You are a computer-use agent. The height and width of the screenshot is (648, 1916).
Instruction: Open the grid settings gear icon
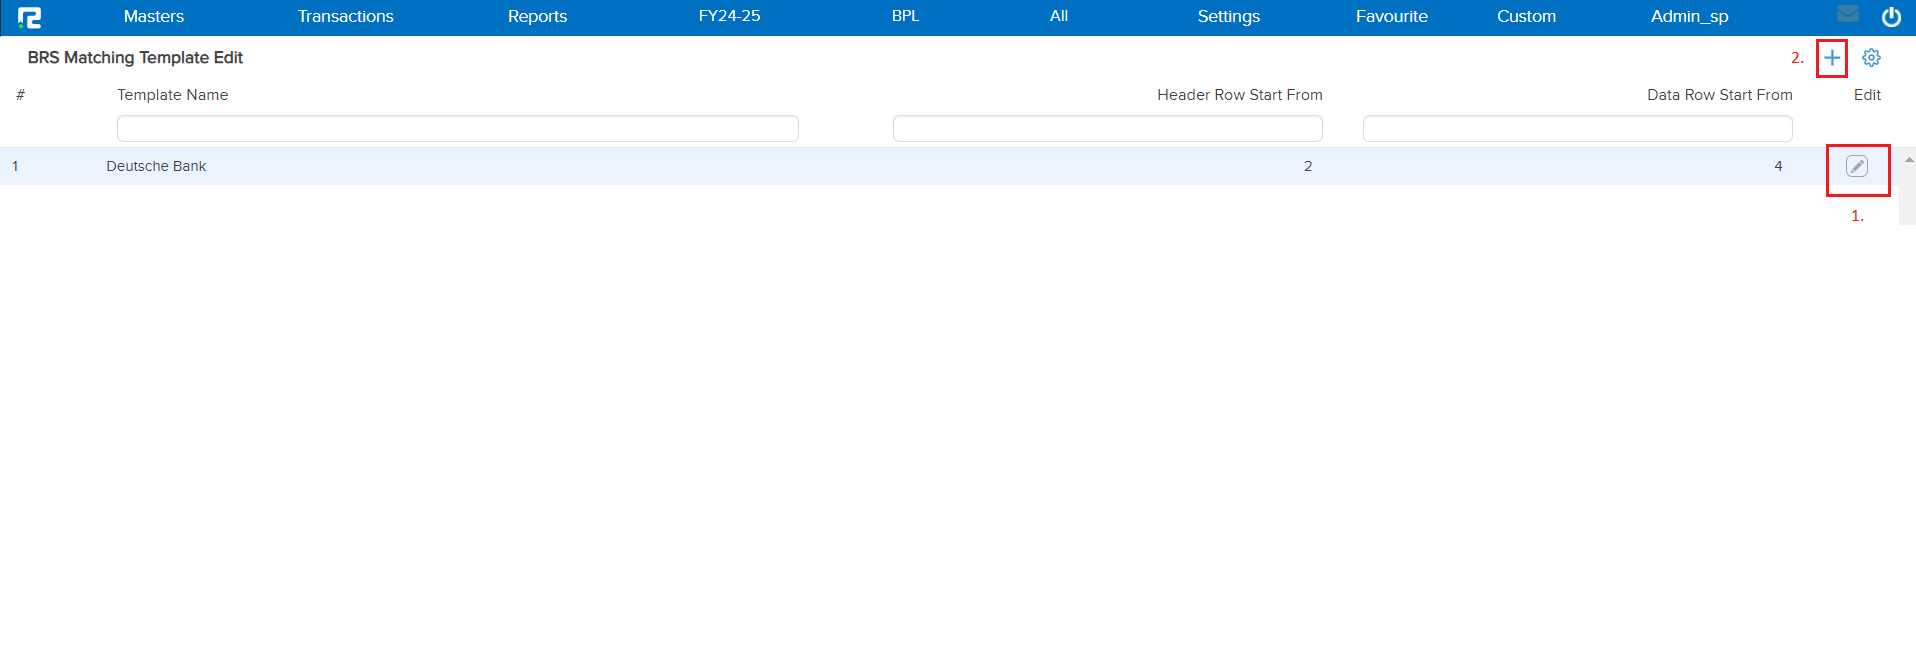tap(1871, 58)
